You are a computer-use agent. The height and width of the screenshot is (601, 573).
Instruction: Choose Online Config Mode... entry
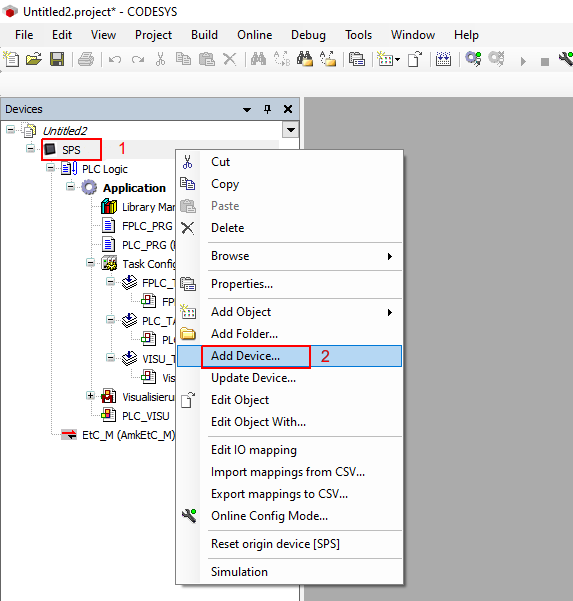click(289, 516)
